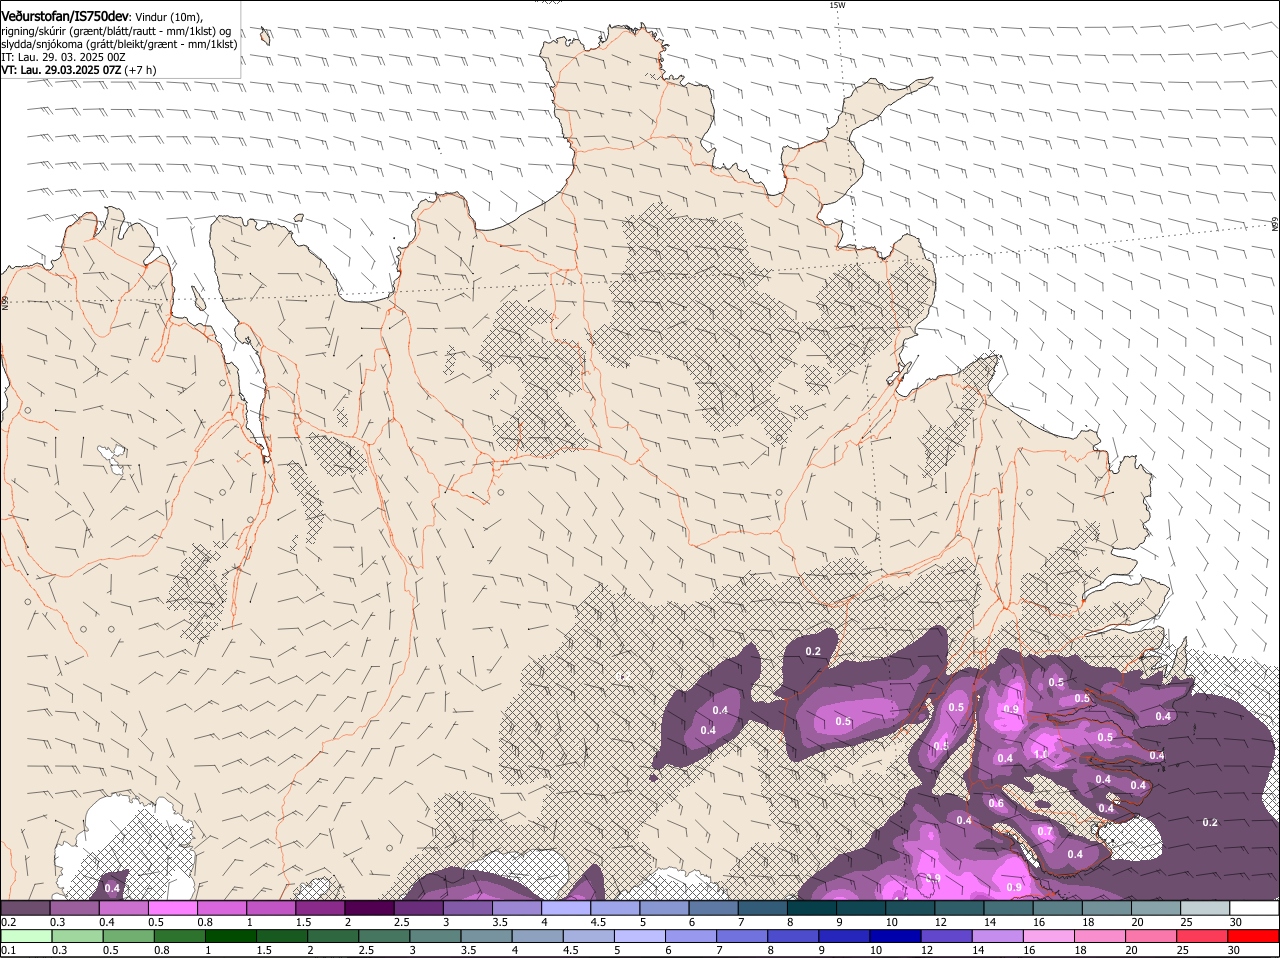Pick the 0.8 swatch in the rain scale
The height and width of the screenshot is (958, 1280).
[179, 936]
